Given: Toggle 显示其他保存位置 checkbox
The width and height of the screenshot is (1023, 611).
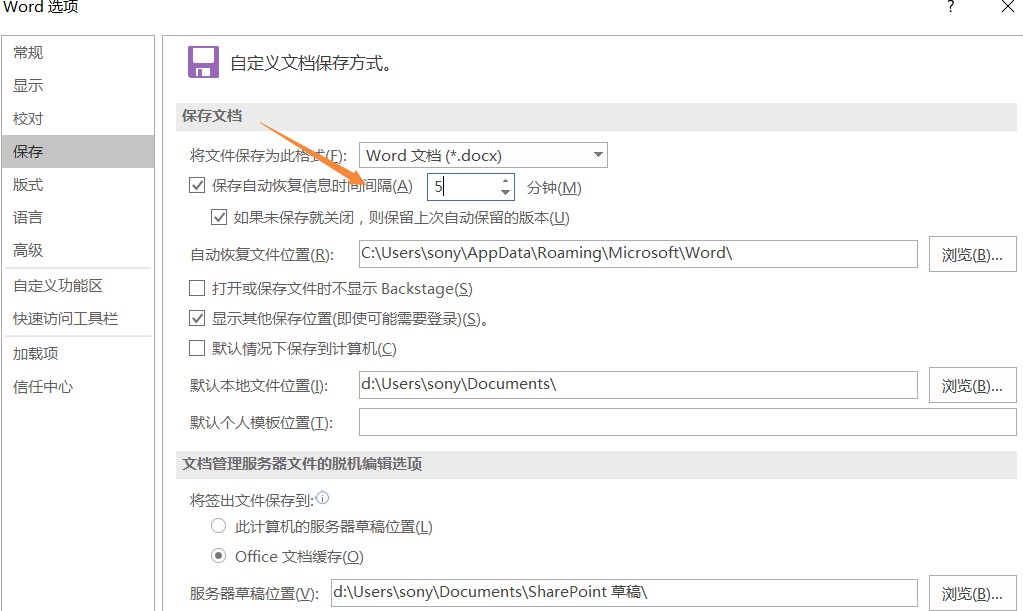Looking at the screenshot, I should click(x=197, y=318).
